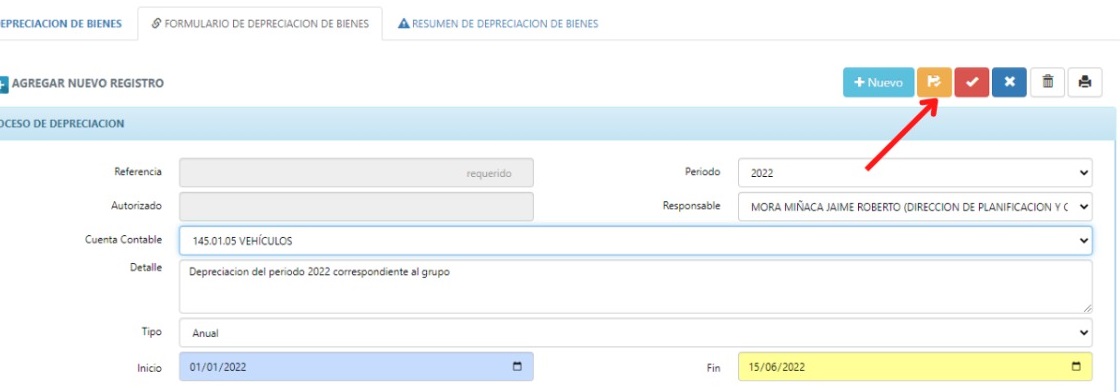1120x392 pixels.
Task: Click warning triangle icon on Resumen tab
Action: 404,24
